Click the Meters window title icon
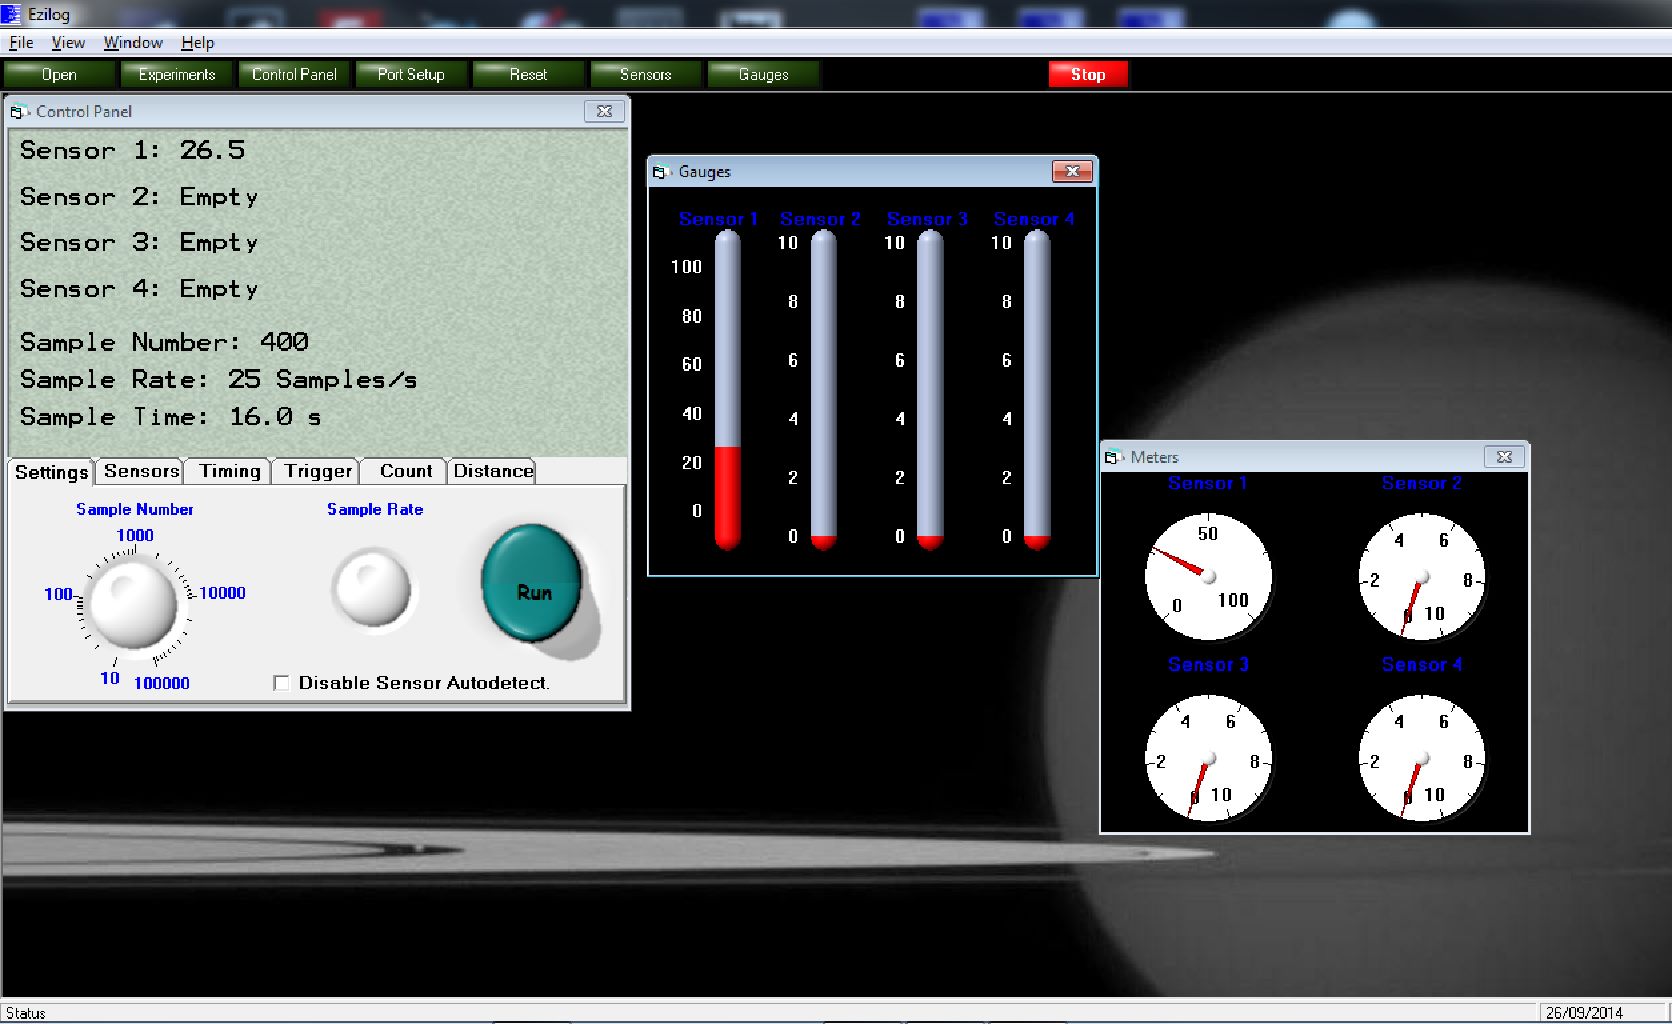Screen dimensions: 1672x1024 pos(1113,458)
